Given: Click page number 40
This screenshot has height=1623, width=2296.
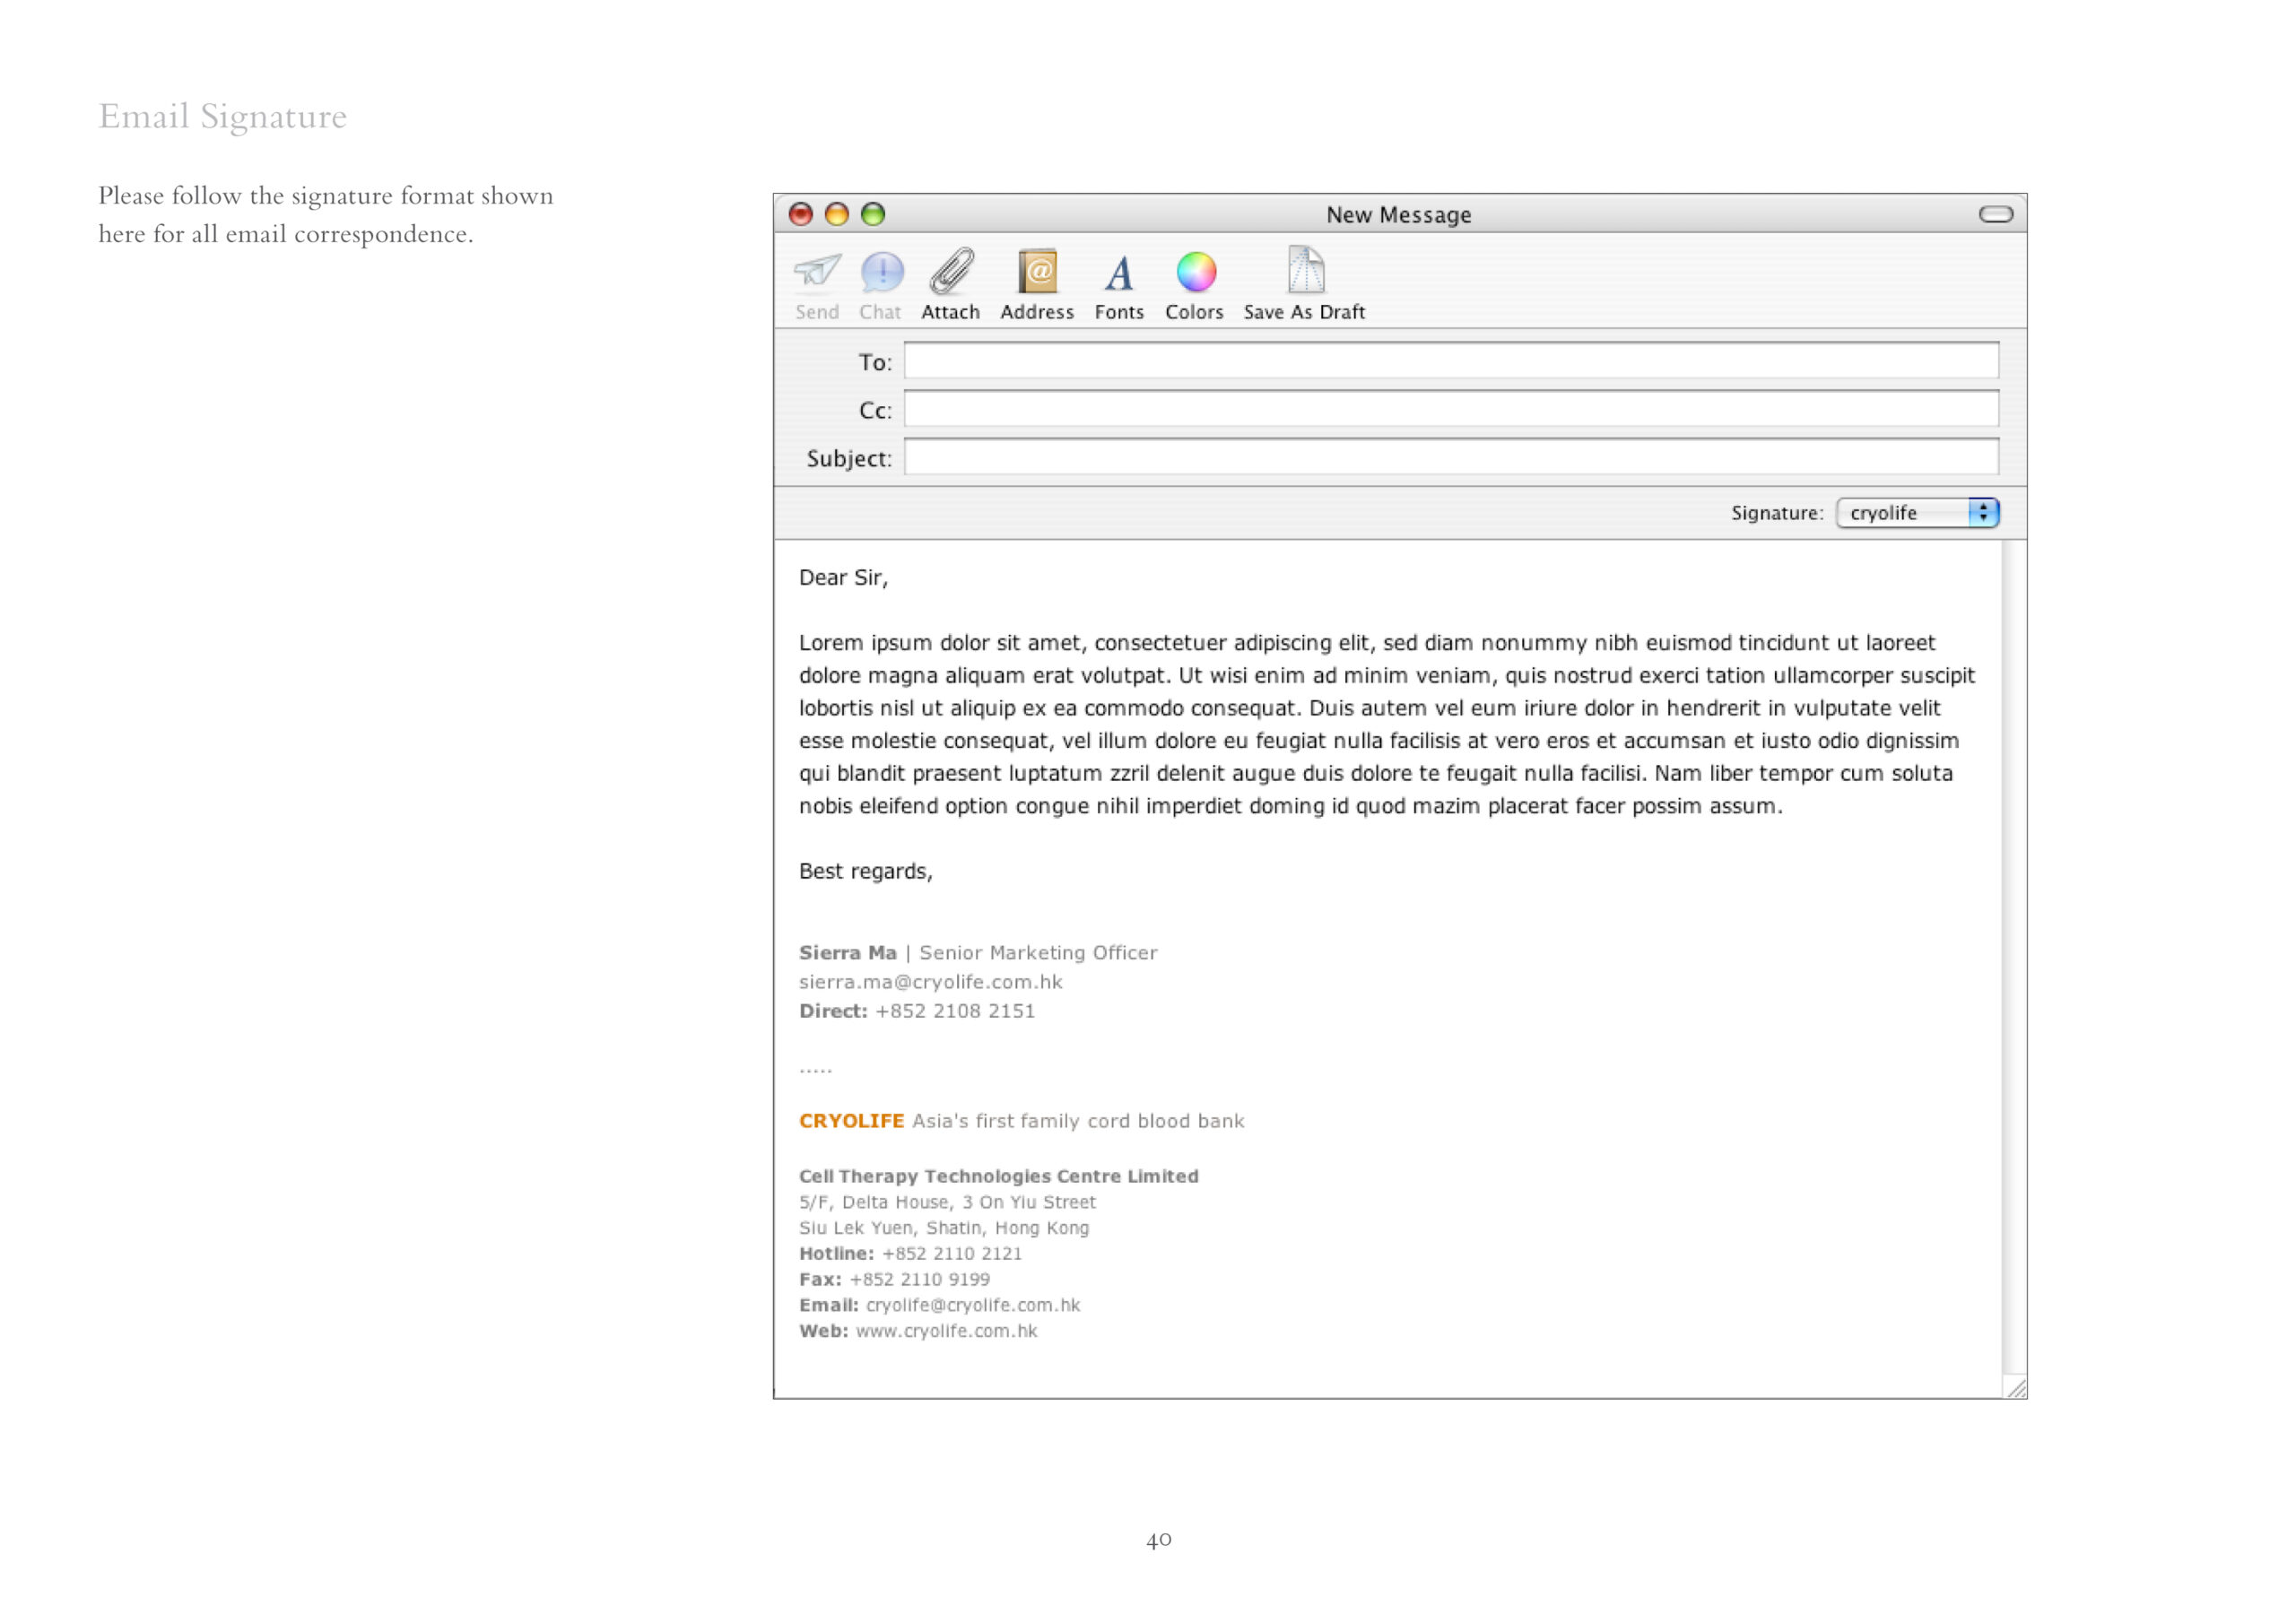Looking at the screenshot, I should 1159,1540.
